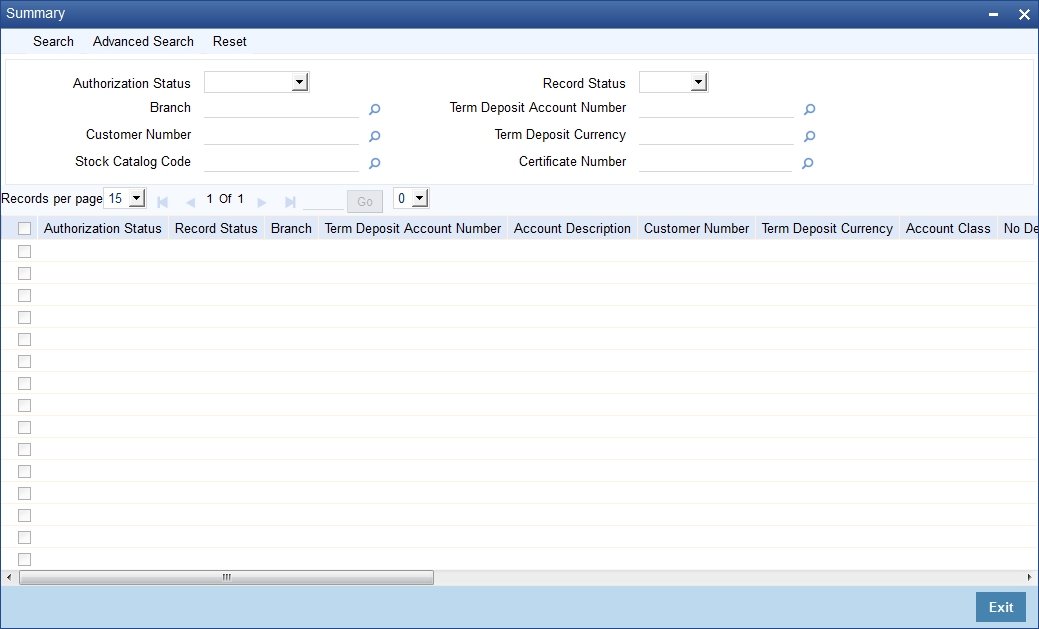Click Term Deposit Account Number column header
This screenshot has height=629, width=1039.
[413, 229]
